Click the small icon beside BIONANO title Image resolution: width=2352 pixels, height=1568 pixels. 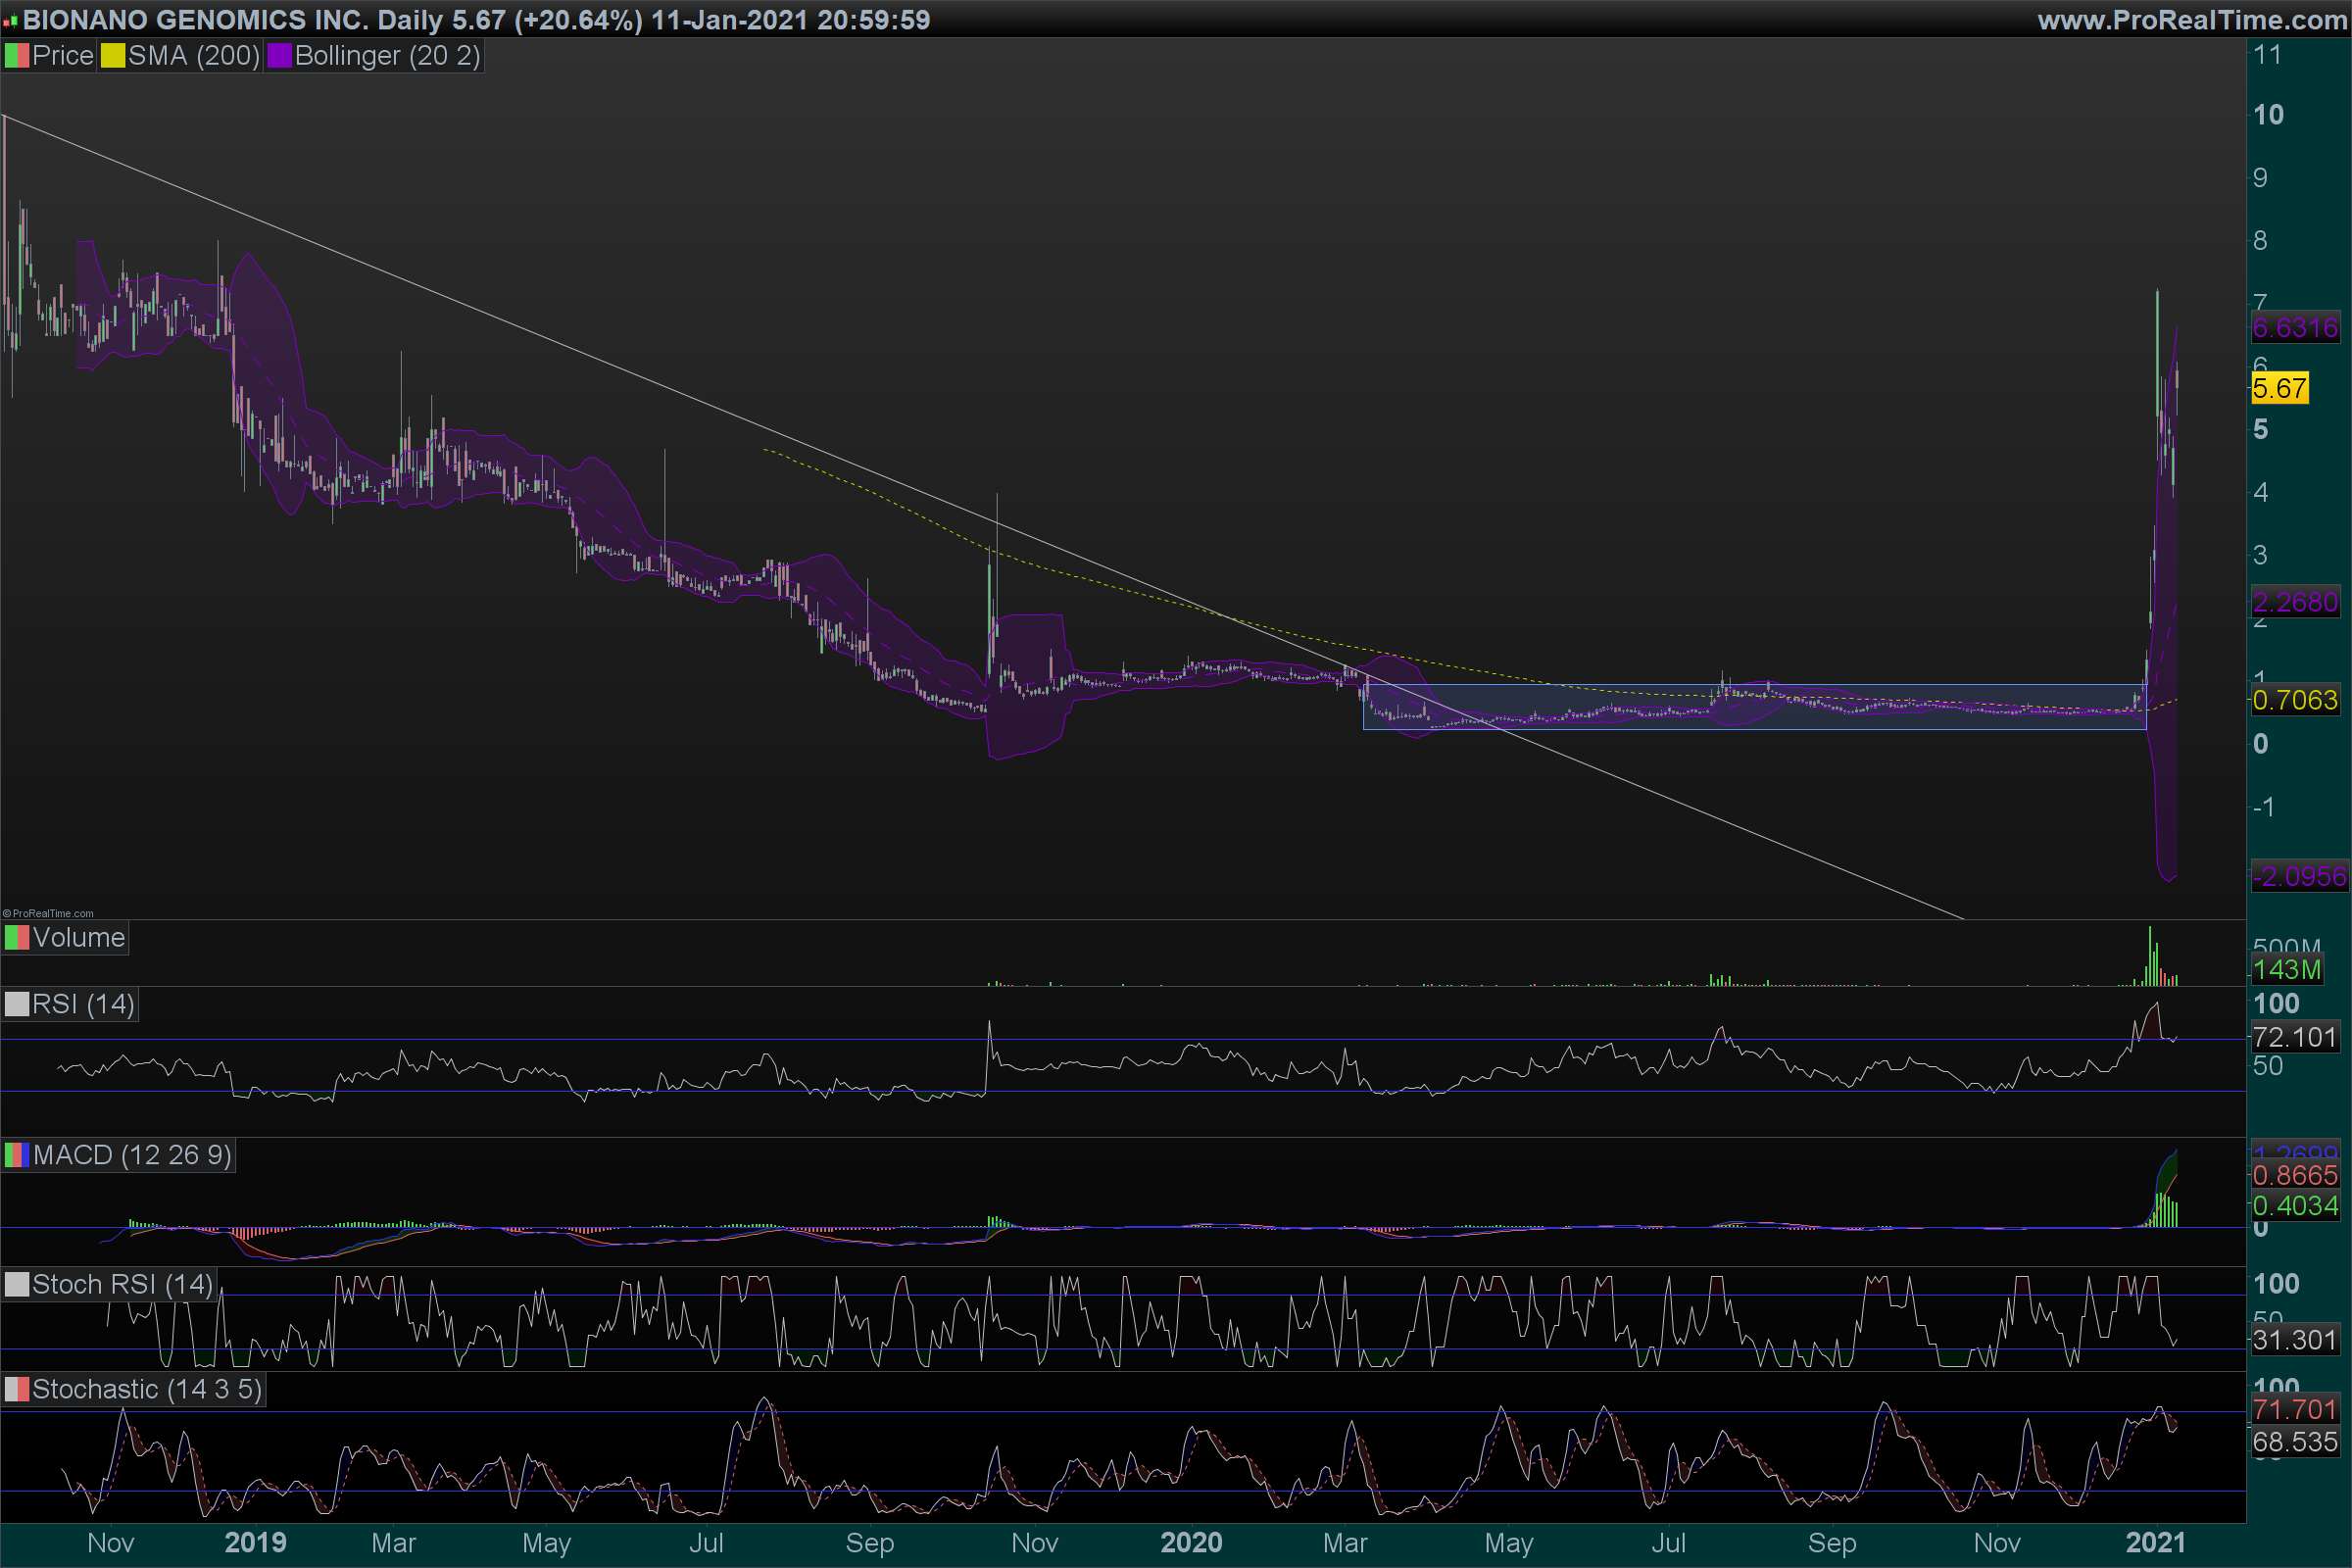click(x=10, y=20)
